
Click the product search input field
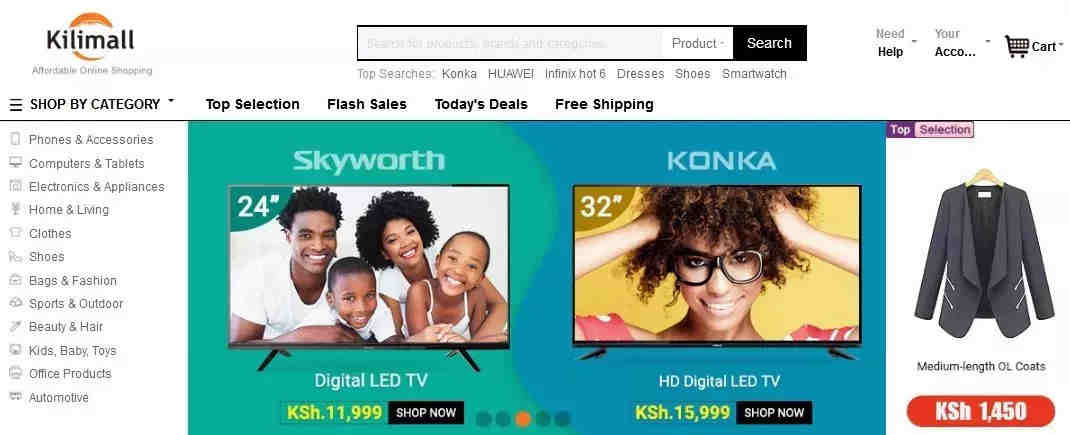point(510,44)
